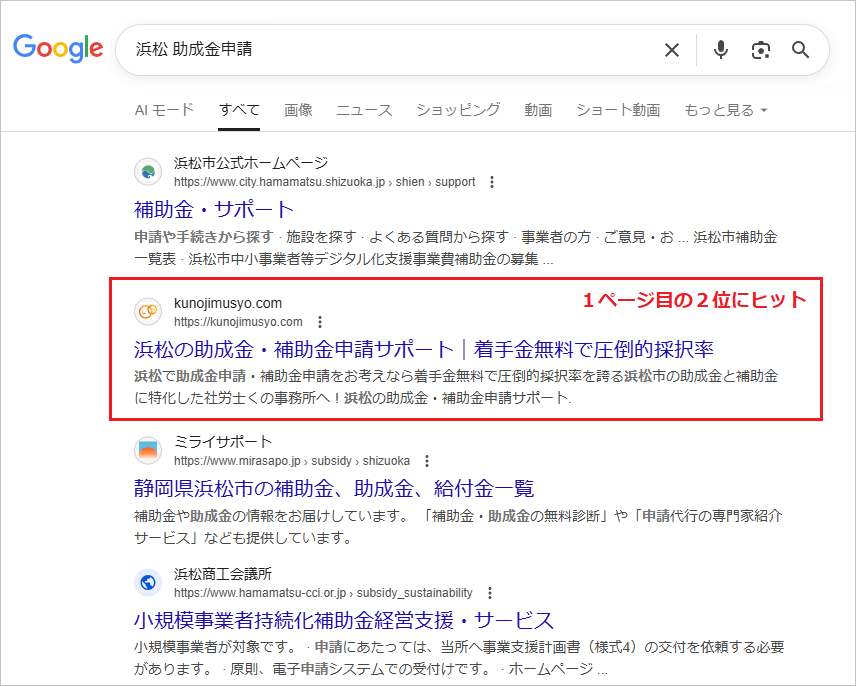
Task: Open the three-dot menu for 補助金・サポート result
Action: [x=490, y=182]
